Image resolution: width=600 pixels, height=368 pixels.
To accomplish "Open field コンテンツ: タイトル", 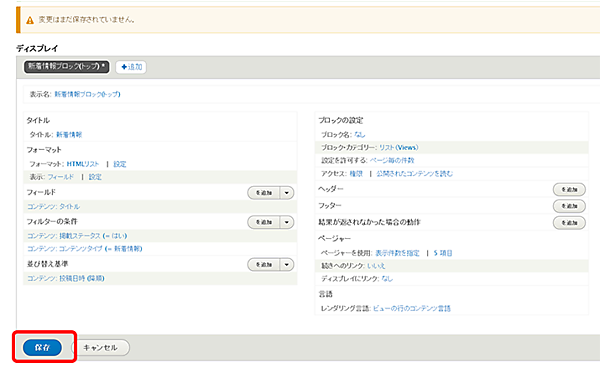I will click(54, 207).
